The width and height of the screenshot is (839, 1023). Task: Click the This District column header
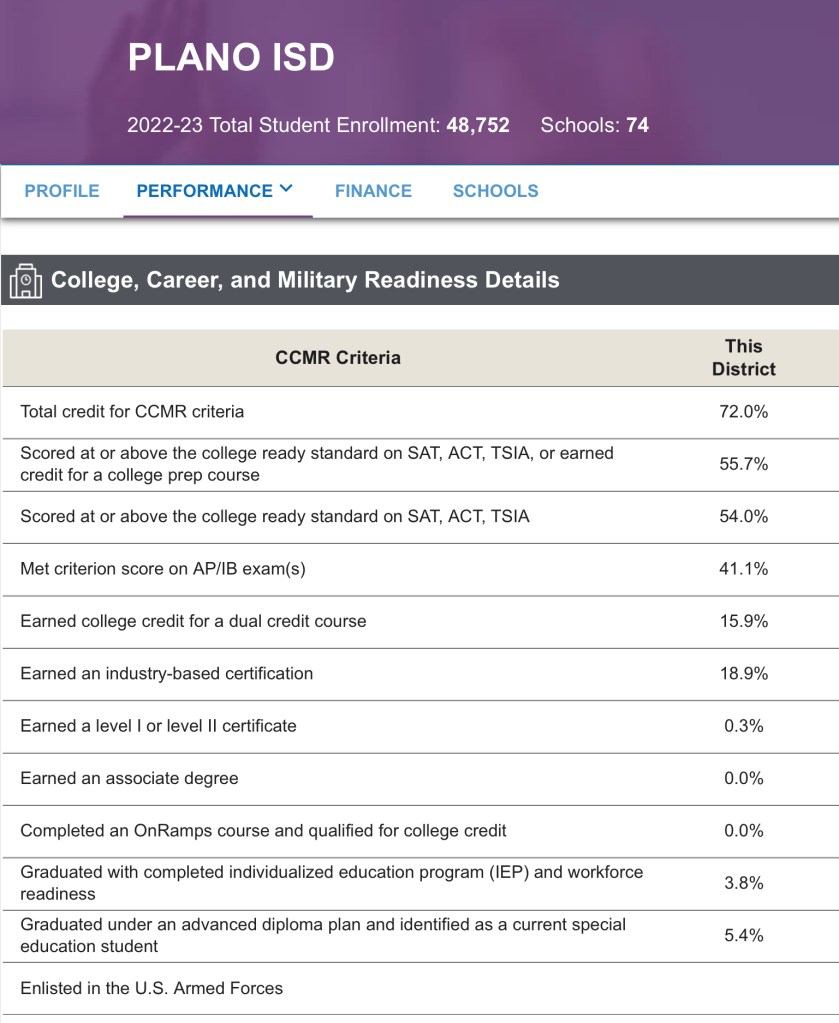coord(743,358)
